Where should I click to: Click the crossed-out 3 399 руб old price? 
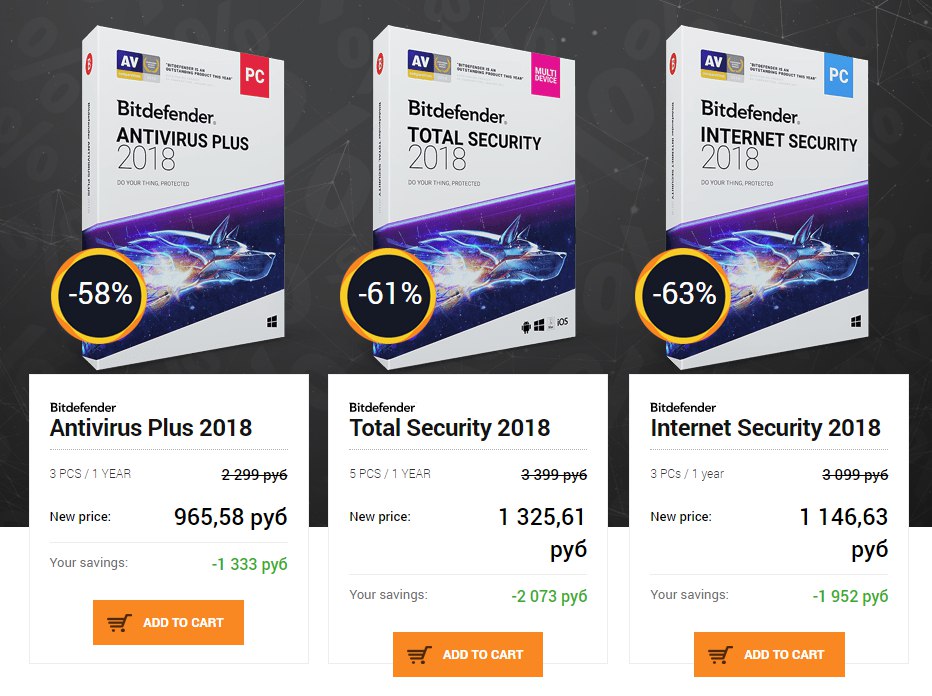click(x=554, y=475)
